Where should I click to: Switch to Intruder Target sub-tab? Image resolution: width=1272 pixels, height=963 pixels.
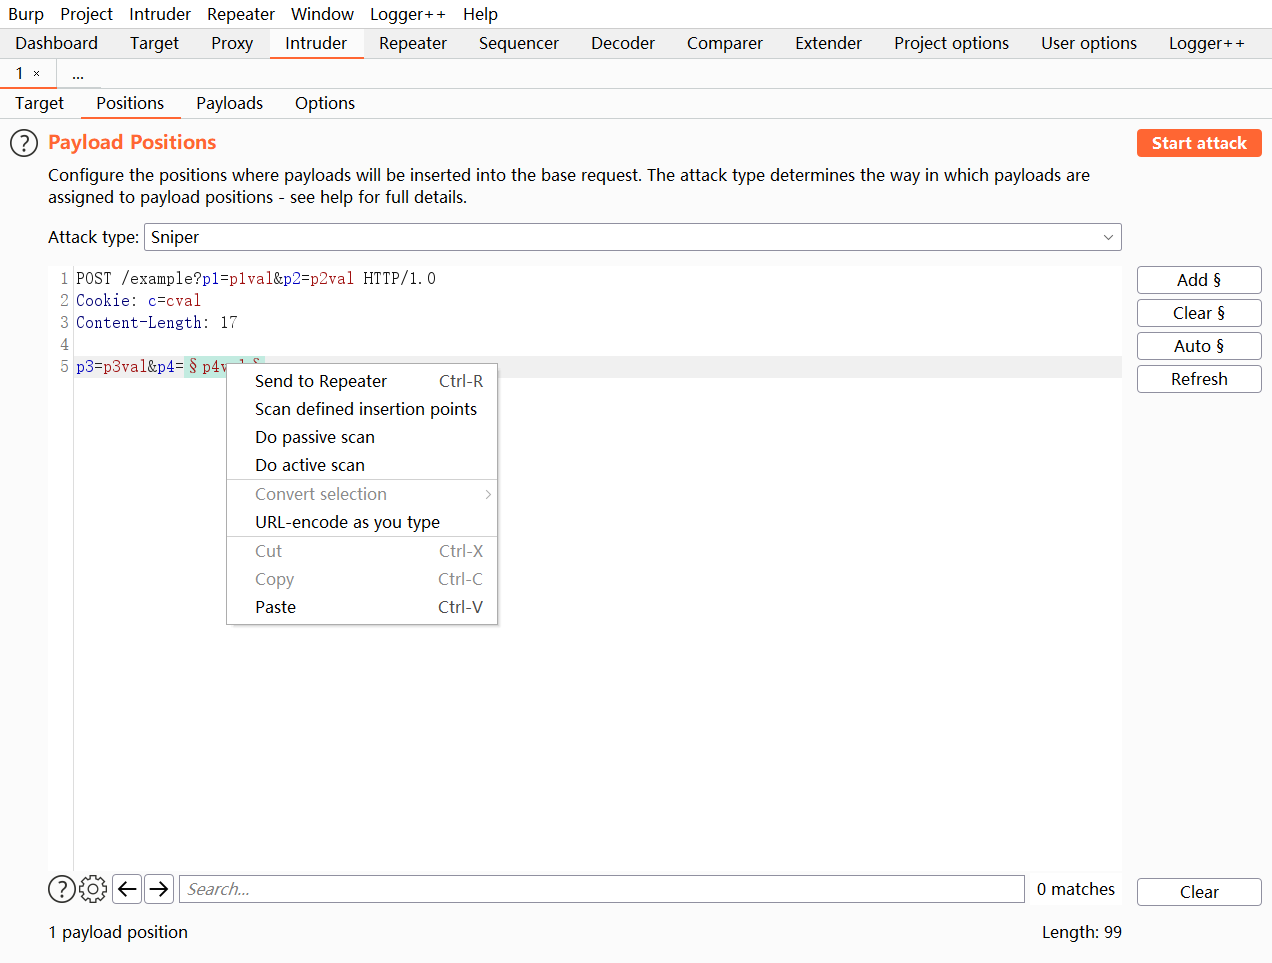click(39, 103)
